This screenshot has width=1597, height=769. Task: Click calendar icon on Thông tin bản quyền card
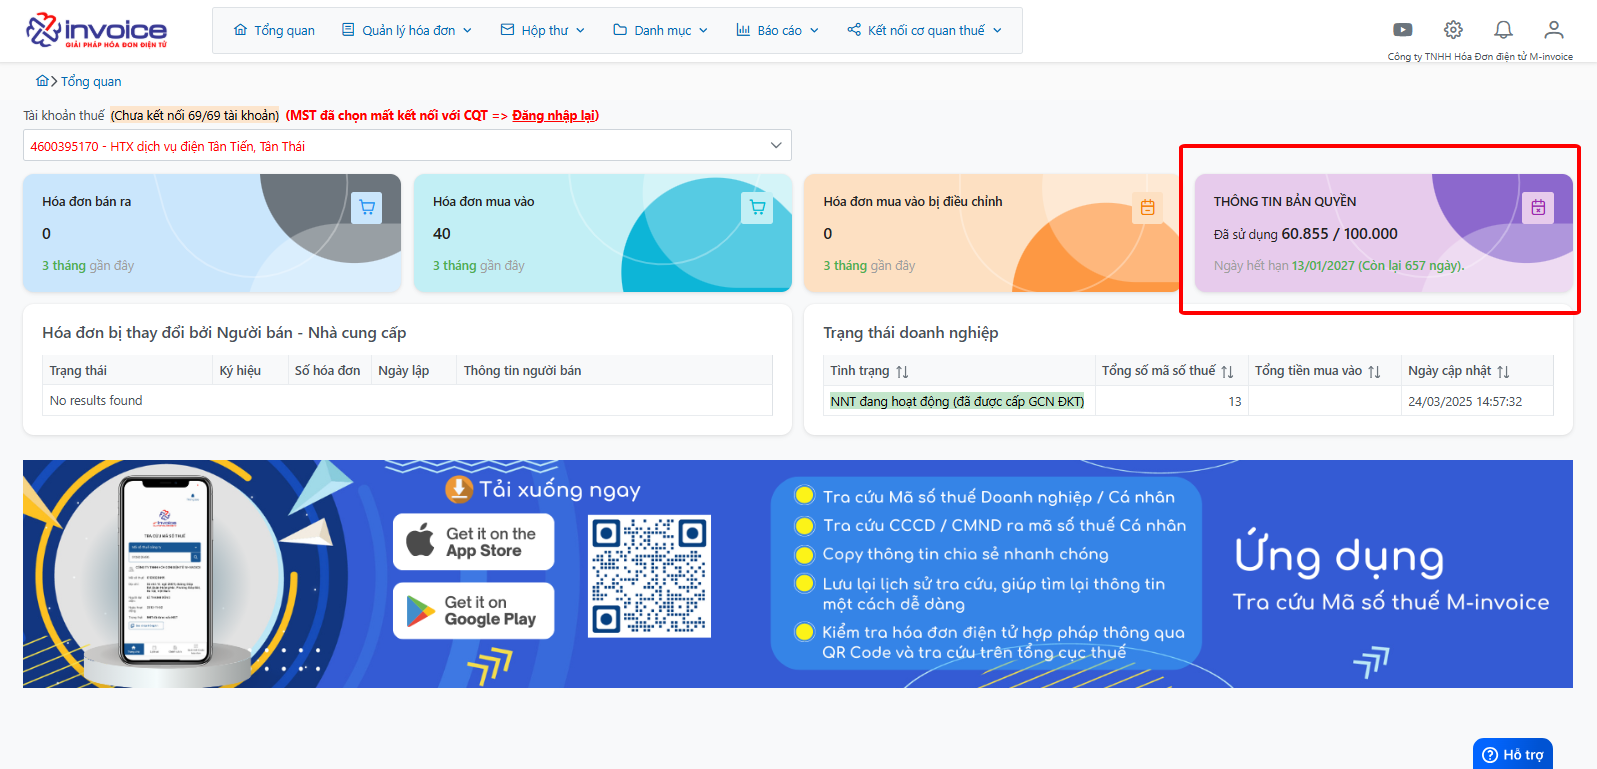click(x=1538, y=208)
